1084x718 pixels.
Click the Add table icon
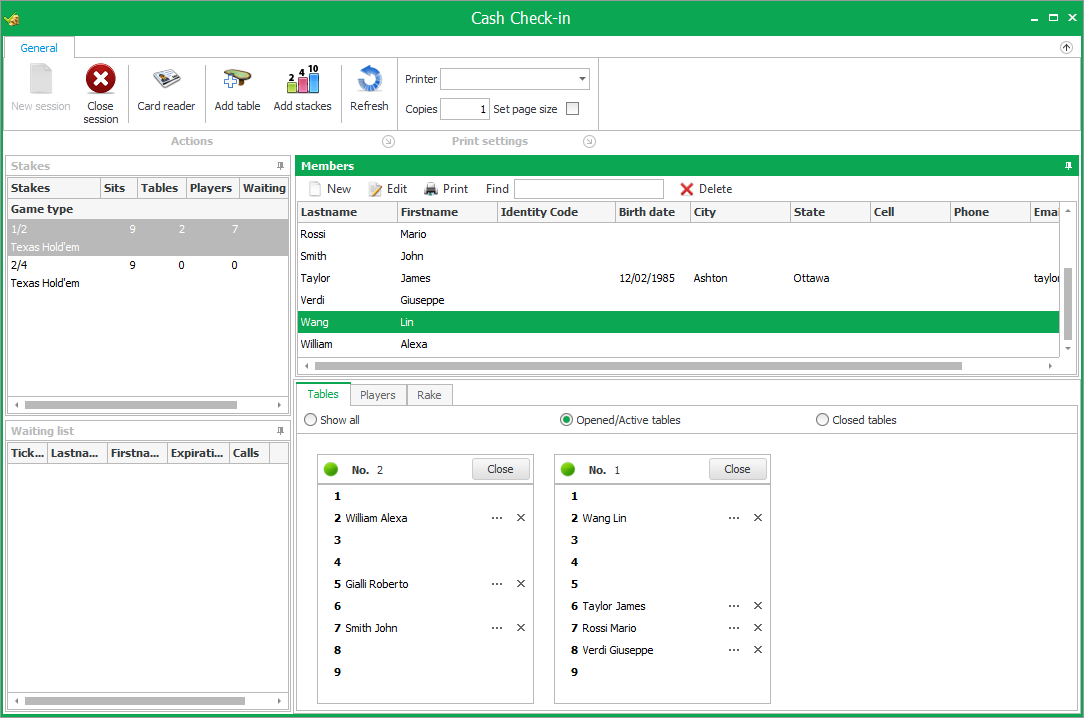[237, 79]
